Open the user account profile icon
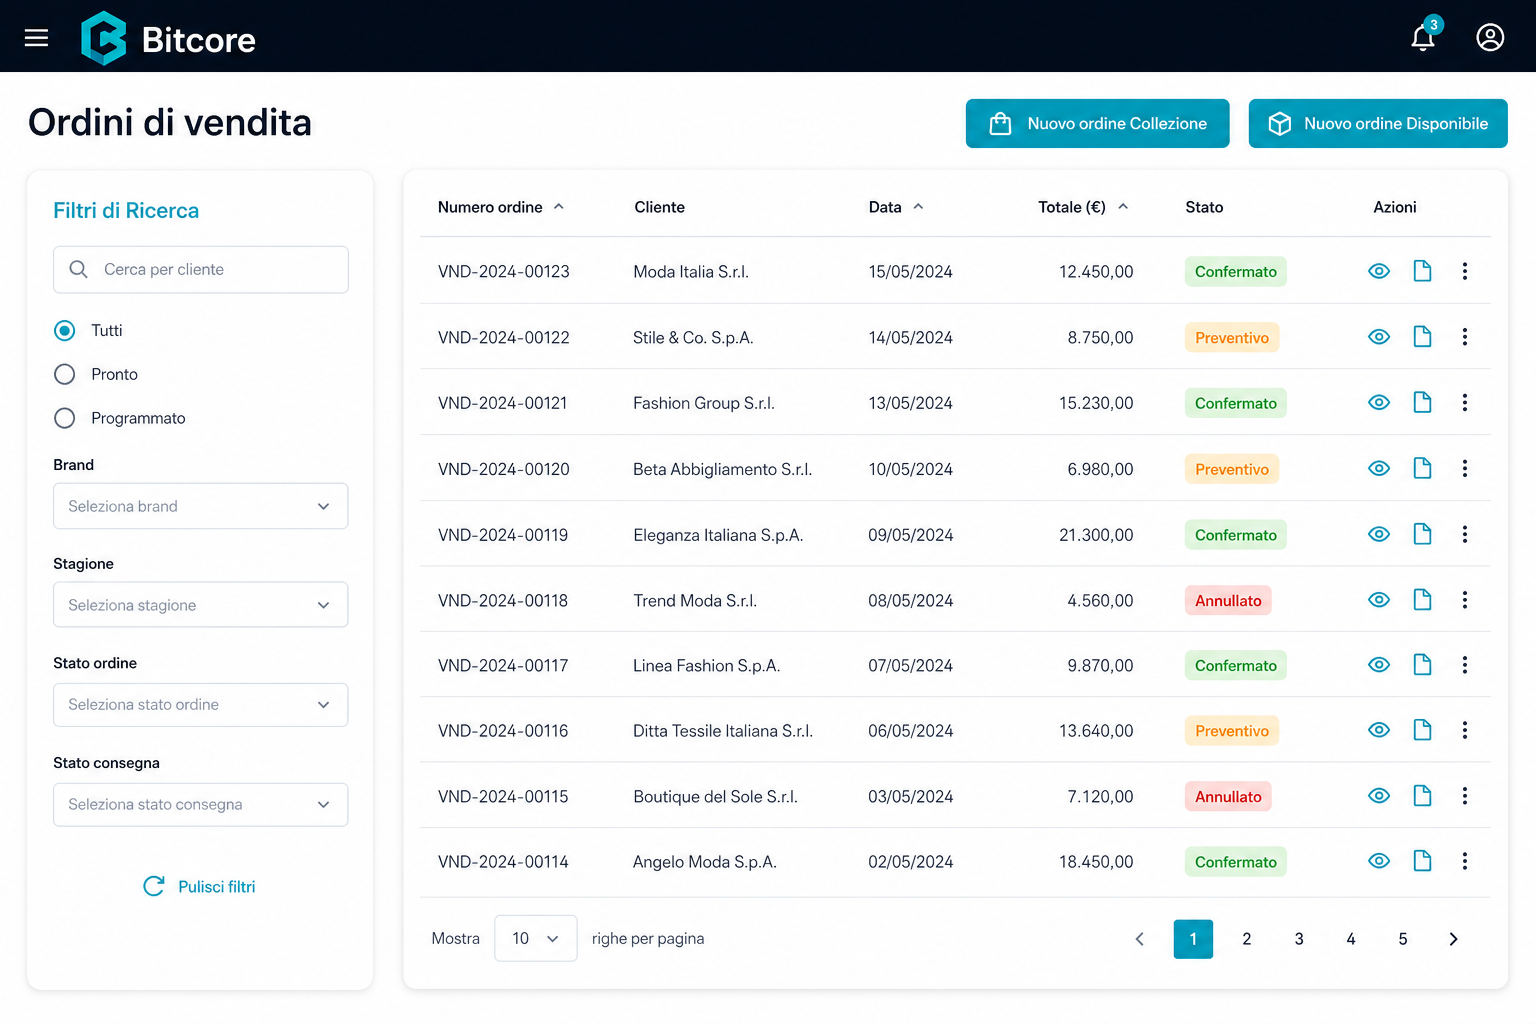Viewport: 1536px width, 1024px height. click(1490, 38)
